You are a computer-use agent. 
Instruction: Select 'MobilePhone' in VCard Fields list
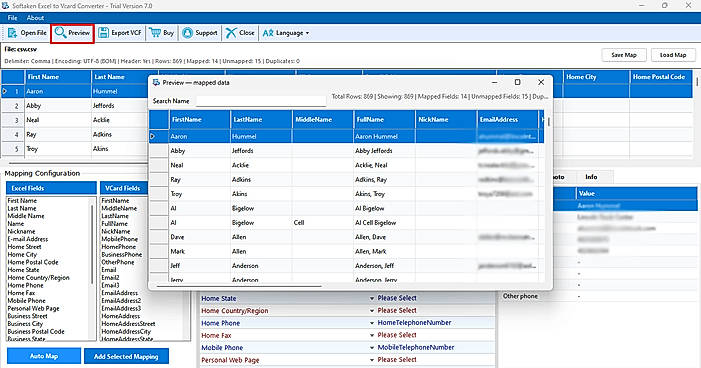coord(118,239)
